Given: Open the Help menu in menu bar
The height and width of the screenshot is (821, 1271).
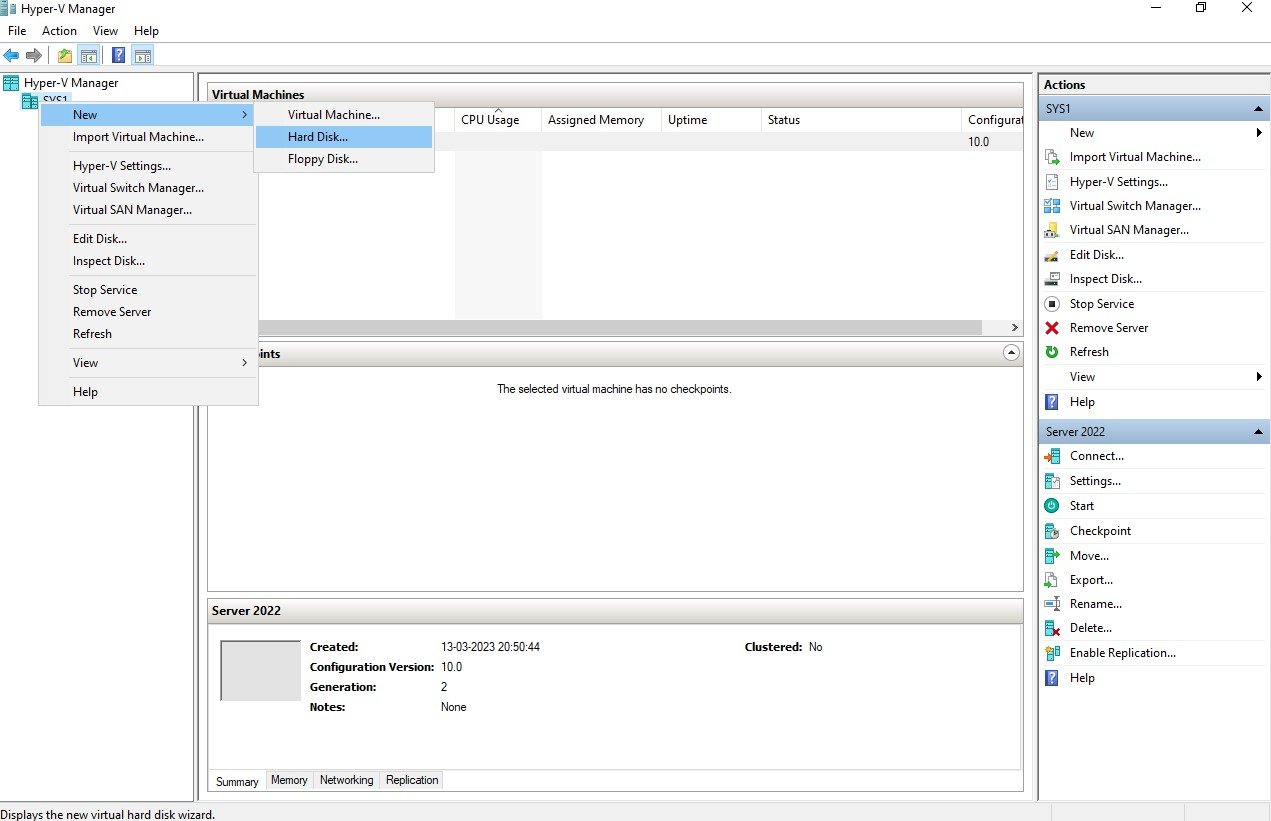Looking at the screenshot, I should (x=146, y=31).
